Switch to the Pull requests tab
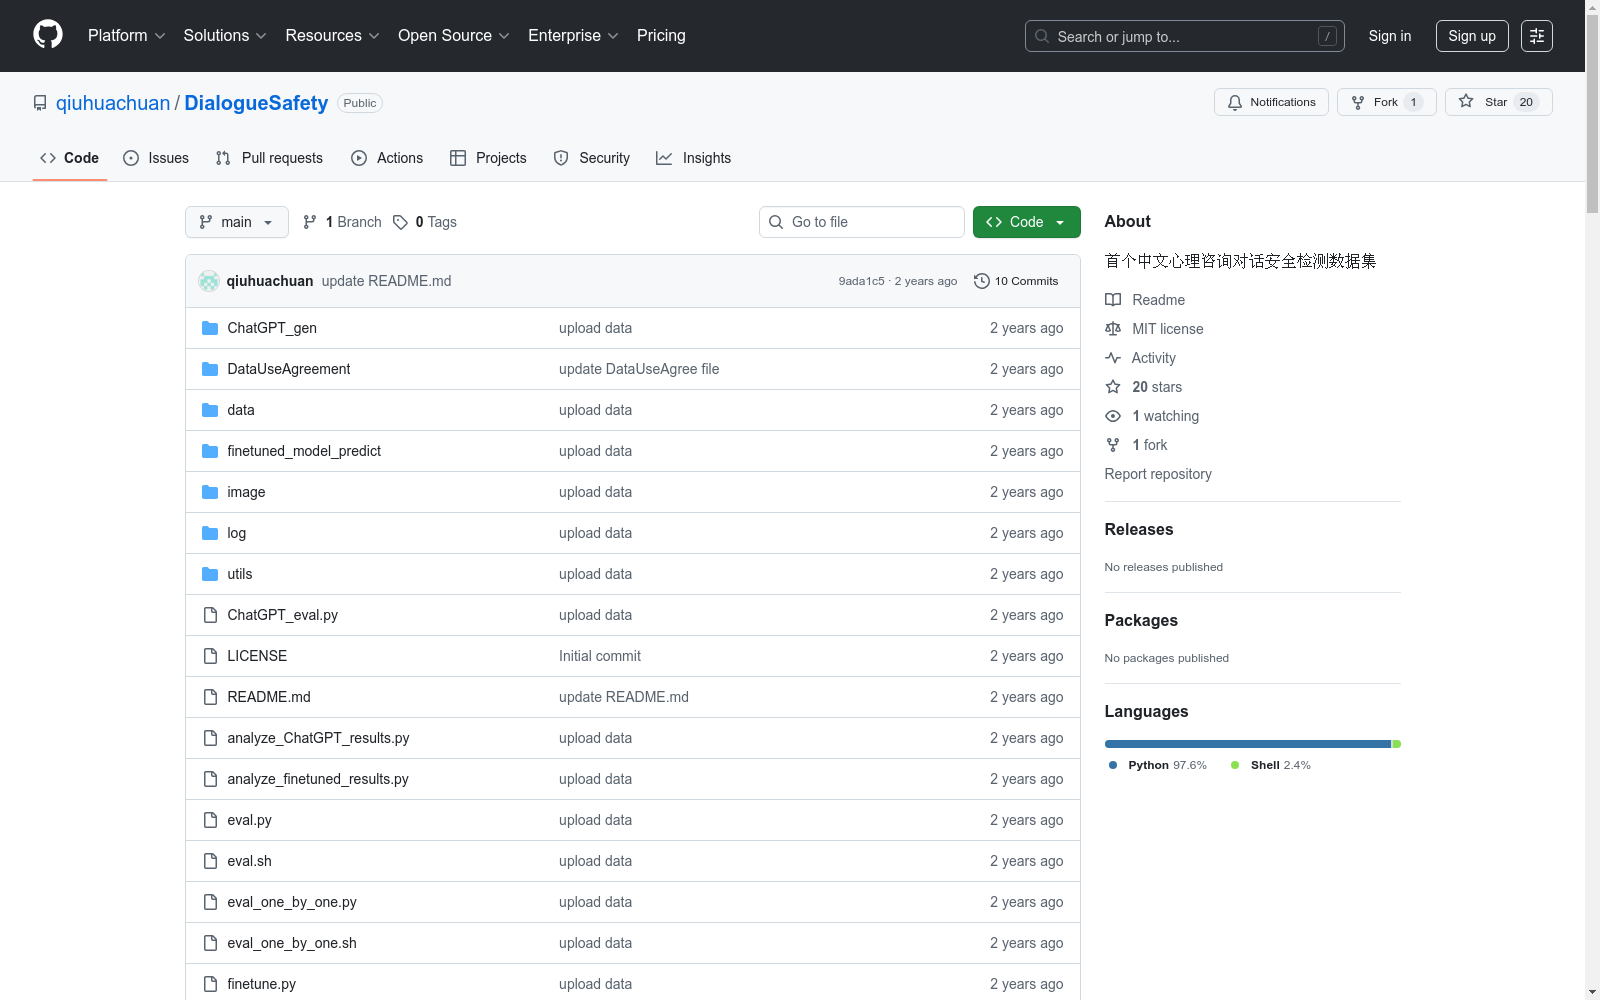This screenshot has height=1000, width=1600. tap(269, 158)
